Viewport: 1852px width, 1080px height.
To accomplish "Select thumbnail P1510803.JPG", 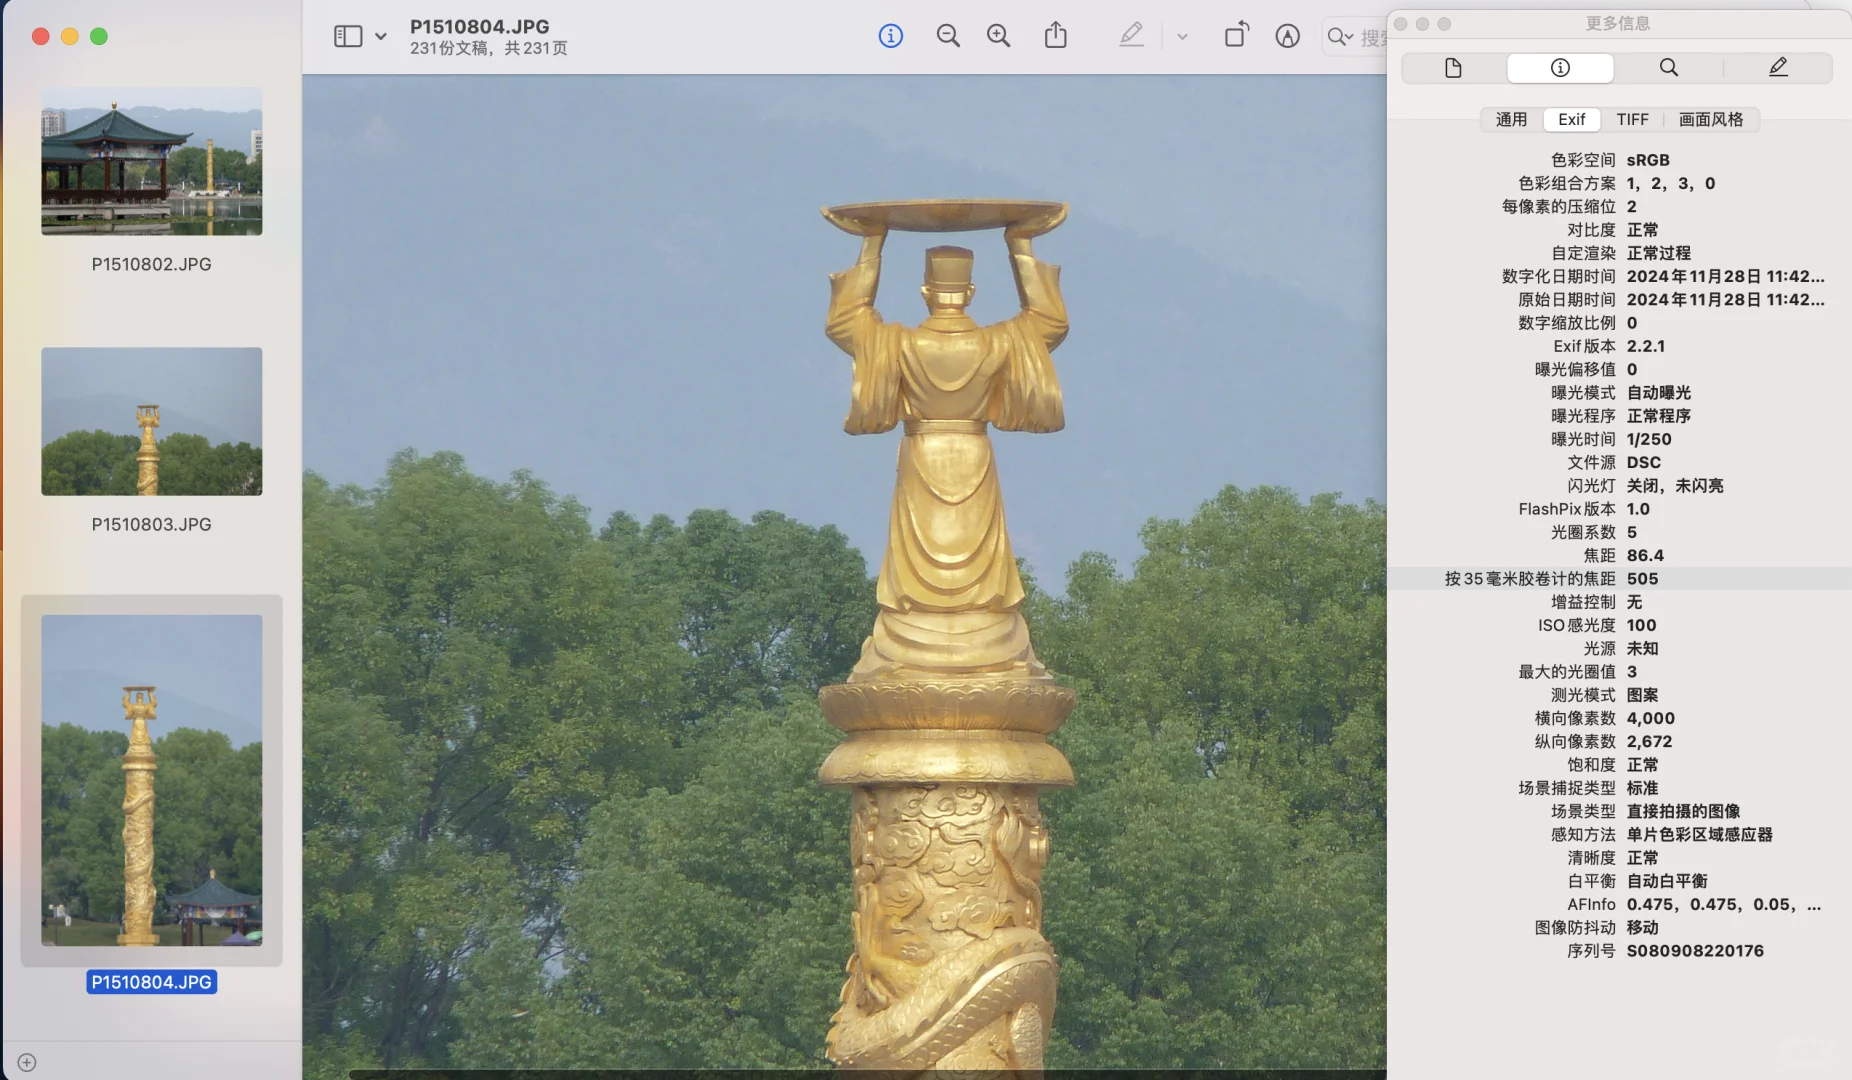I will pos(152,421).
